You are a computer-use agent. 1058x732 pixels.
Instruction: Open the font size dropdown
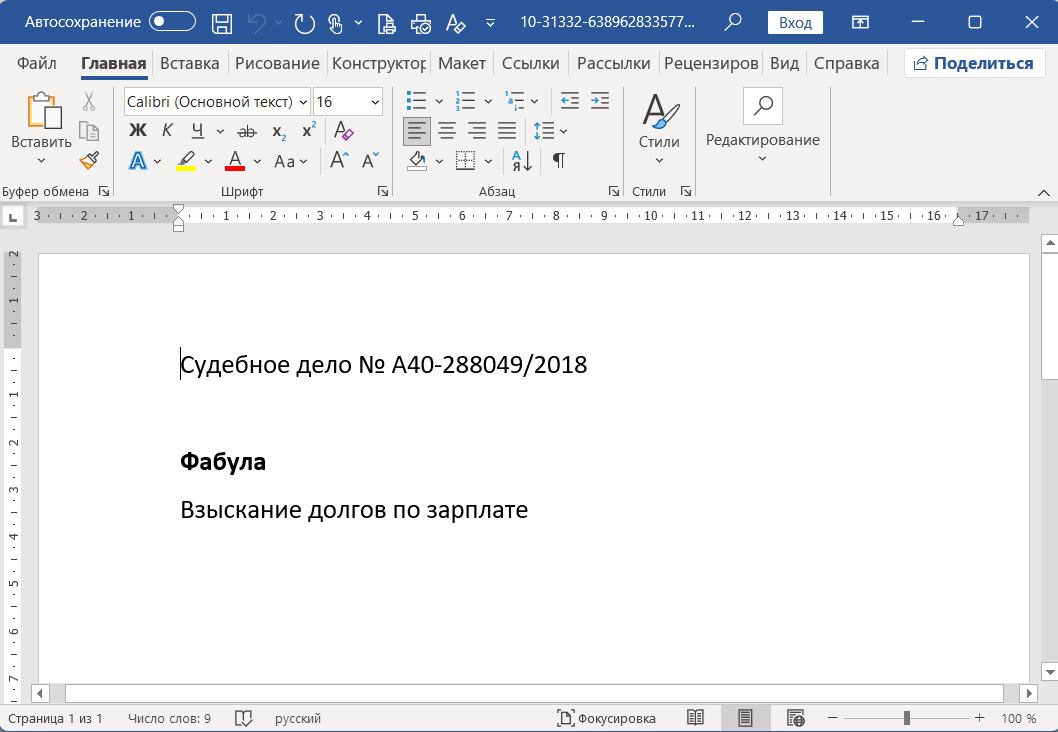pos(371,101)
